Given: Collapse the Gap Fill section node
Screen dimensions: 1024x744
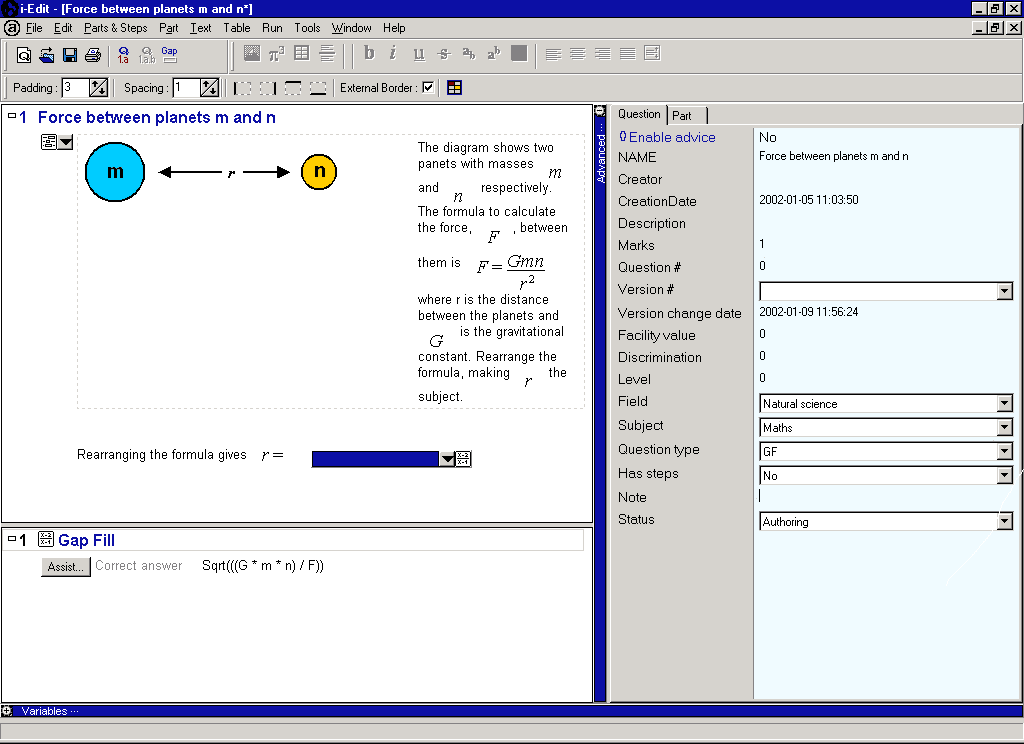Looking at the screenshot, I should pyautogui.click(x=11, y=540).
